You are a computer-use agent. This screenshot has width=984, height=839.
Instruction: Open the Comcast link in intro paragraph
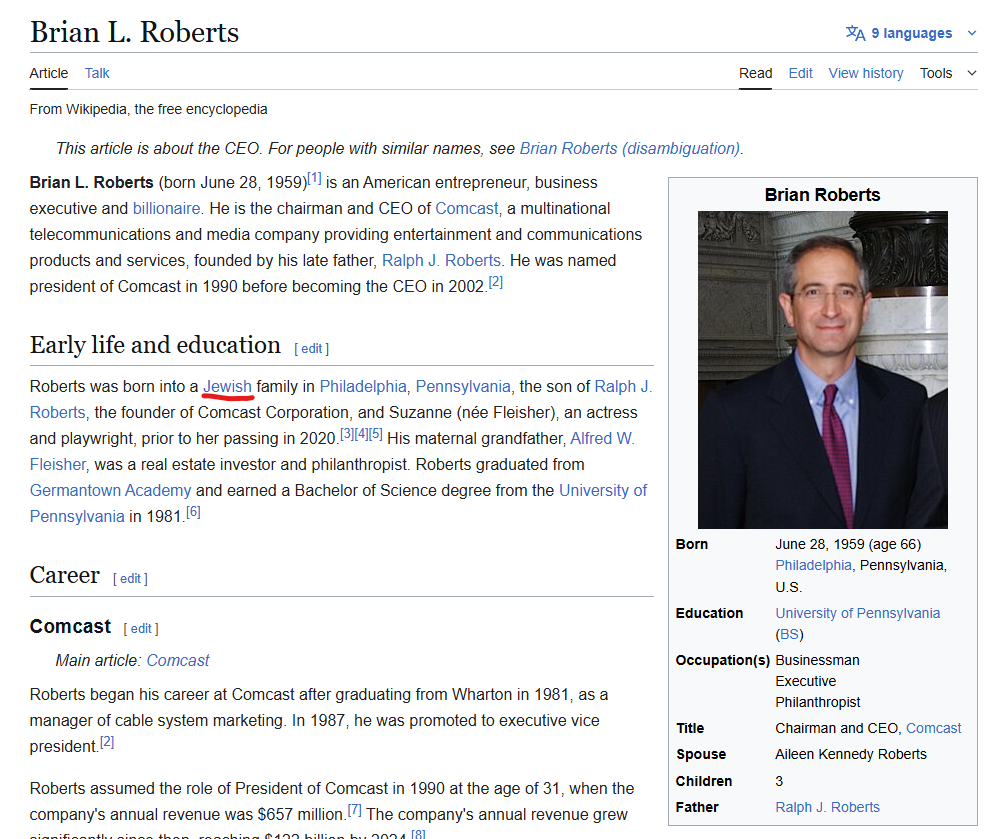tap(467, 208)
